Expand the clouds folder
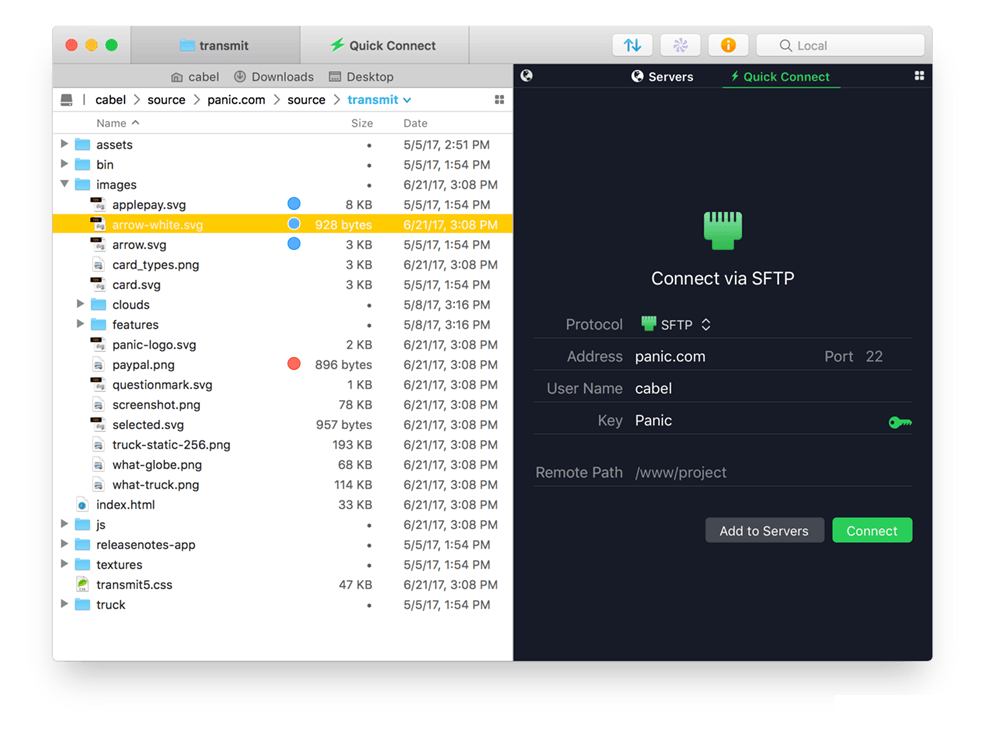 click(80, 304)
